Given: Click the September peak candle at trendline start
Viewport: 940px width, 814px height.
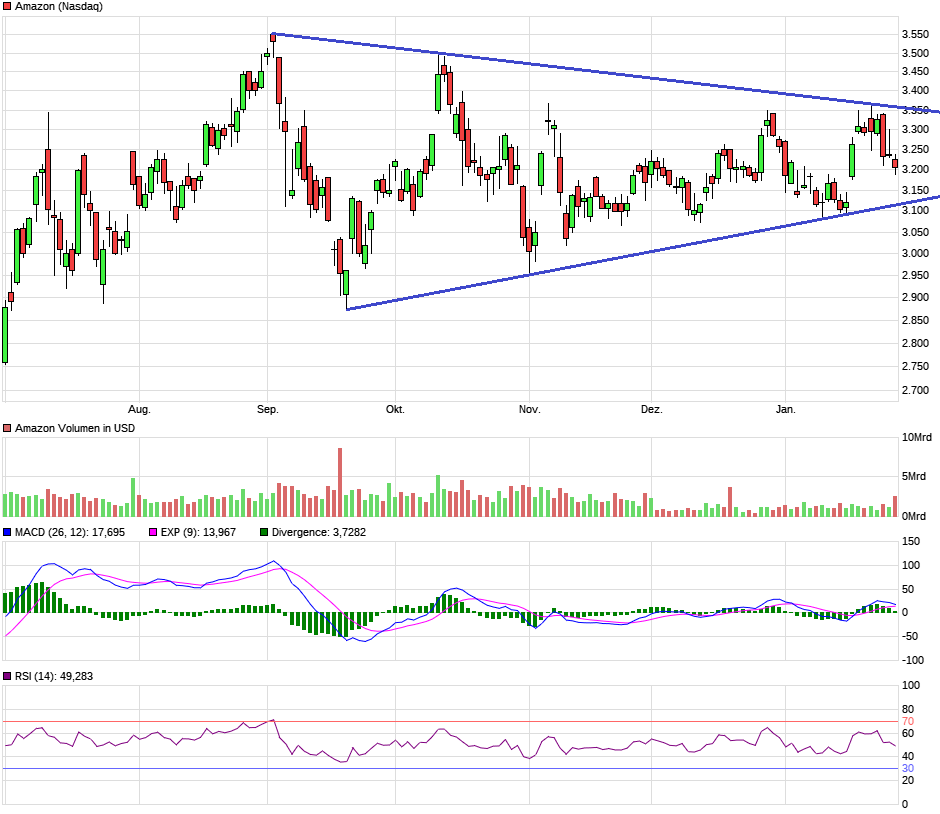Looking at the screenshot, I should [x=273, y=37].
